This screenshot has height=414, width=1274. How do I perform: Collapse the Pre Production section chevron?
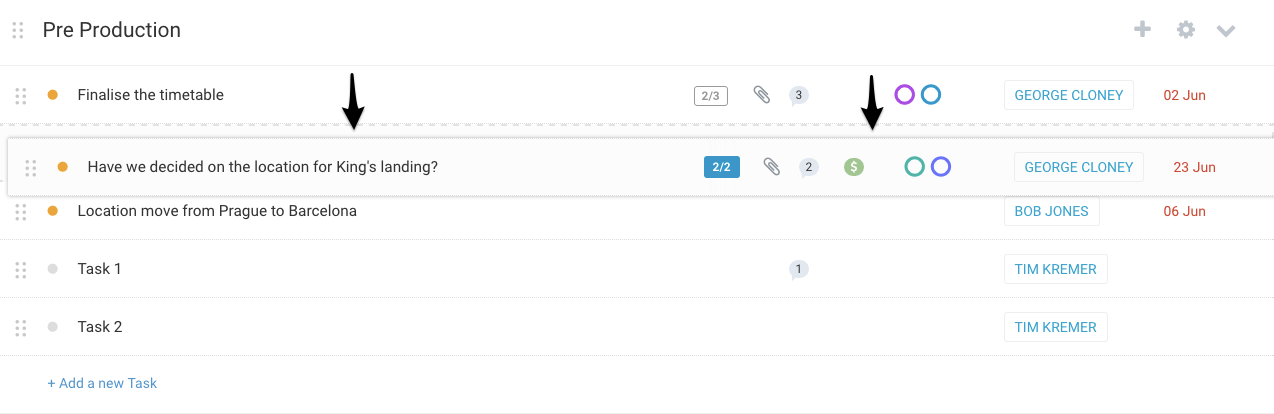coord(1226,31)
